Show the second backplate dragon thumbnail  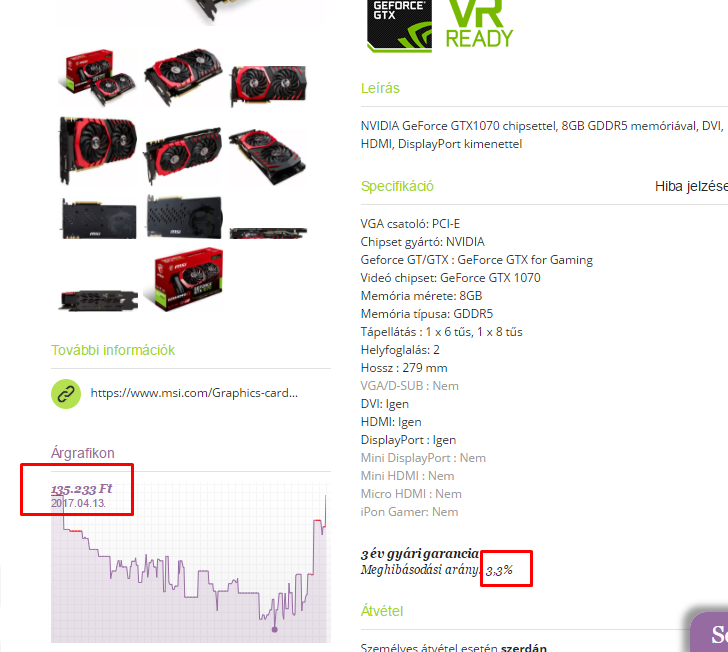click(185, 217)
